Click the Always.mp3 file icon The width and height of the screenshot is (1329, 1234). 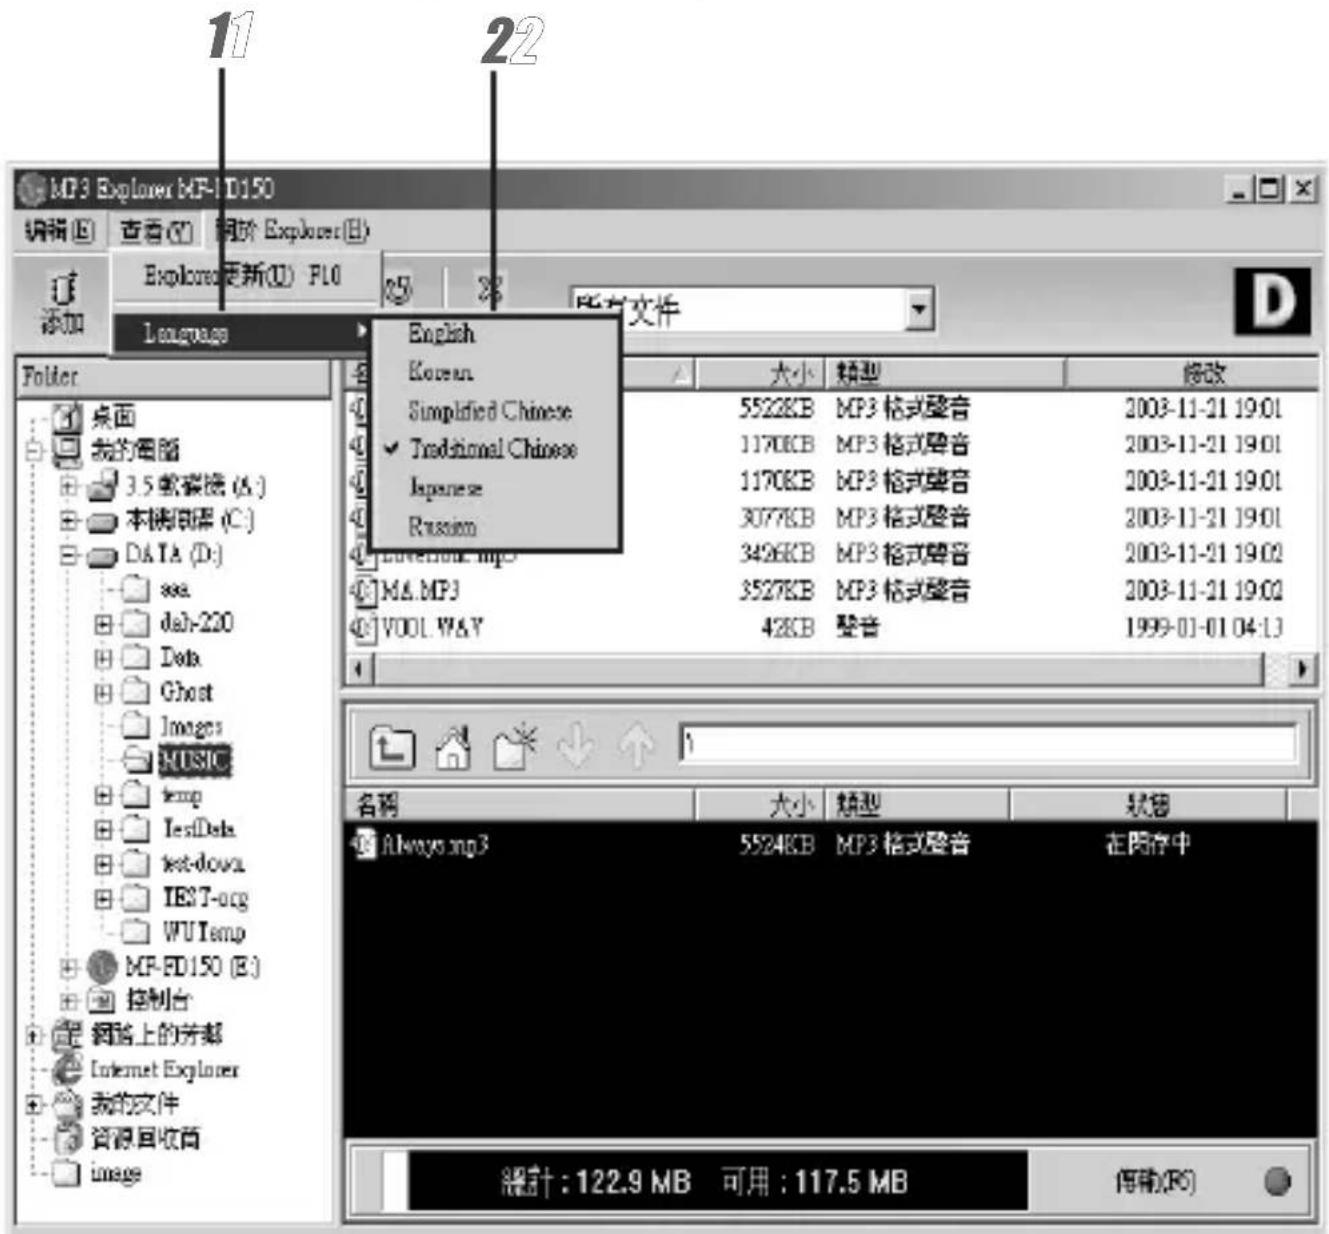364,844
